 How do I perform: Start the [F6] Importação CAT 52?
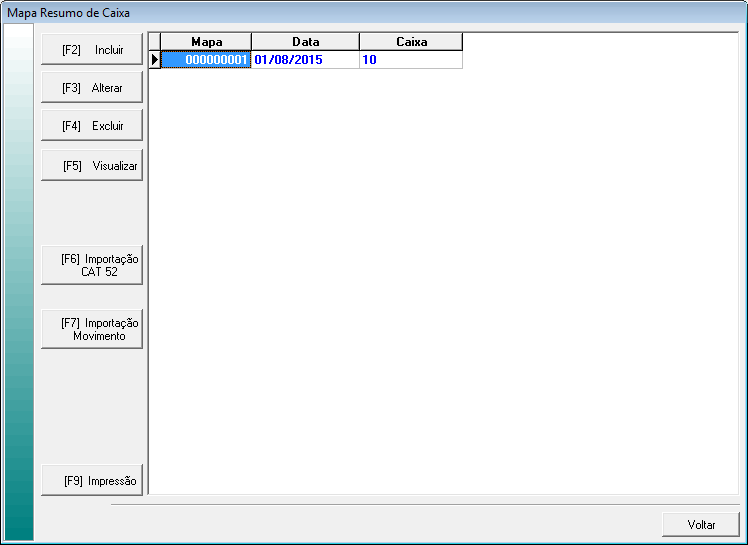pos(92,265)
